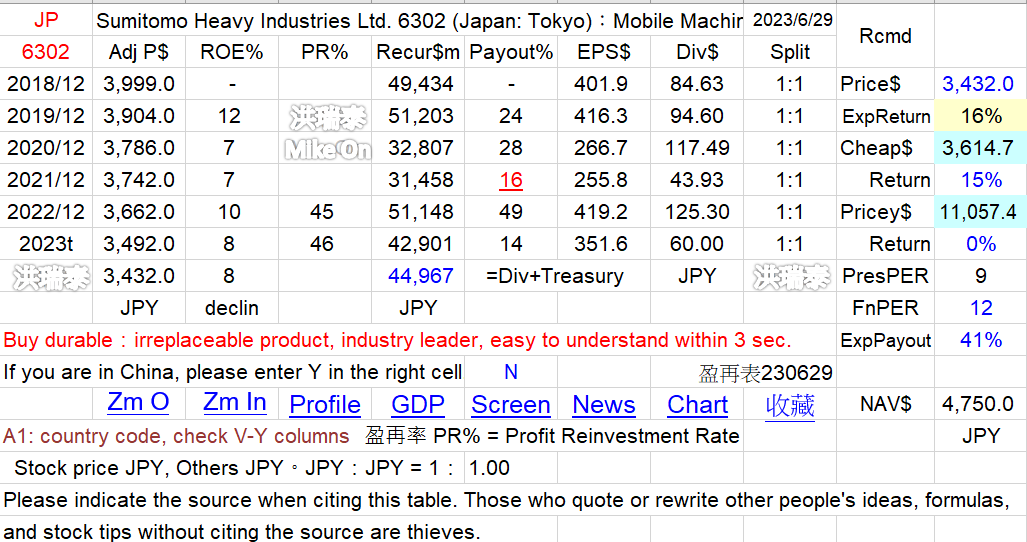
Task: Select the declin cell under ROE
Action: tap(232, 308)
